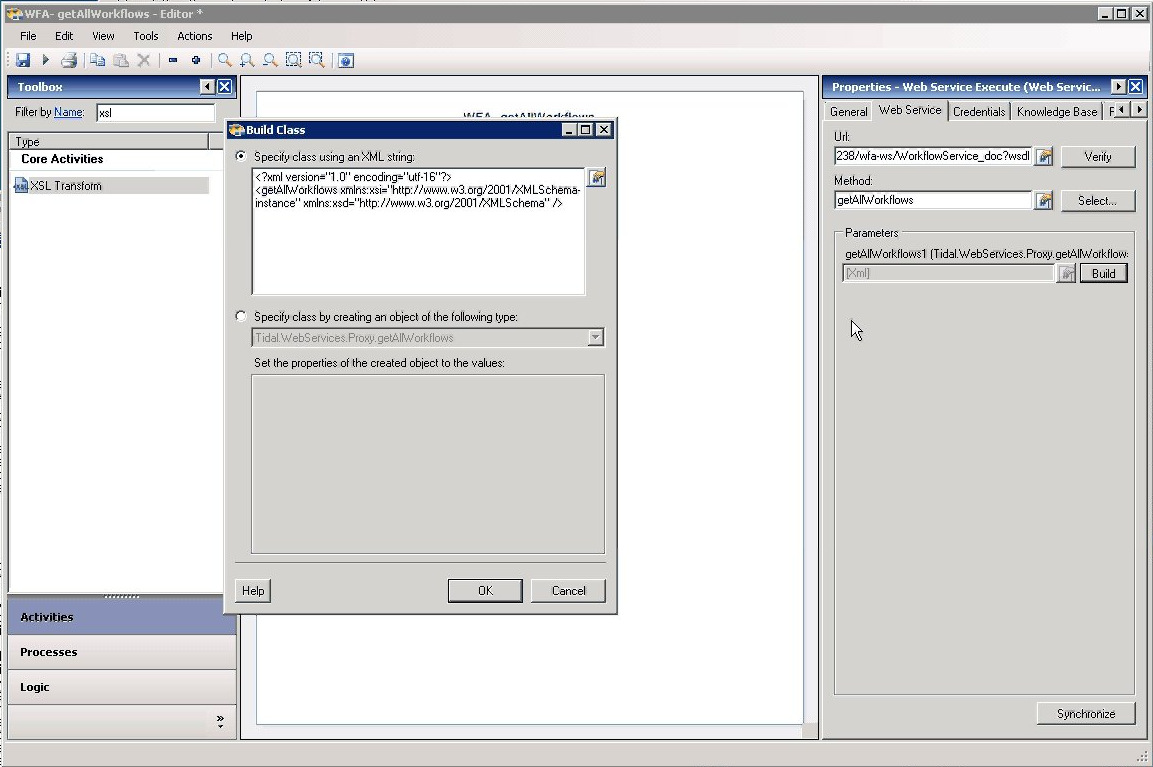This screenshot has width=1153, height=767.
Task: Switch to the Knowledge Base tab
Action: pos(1057,112)
